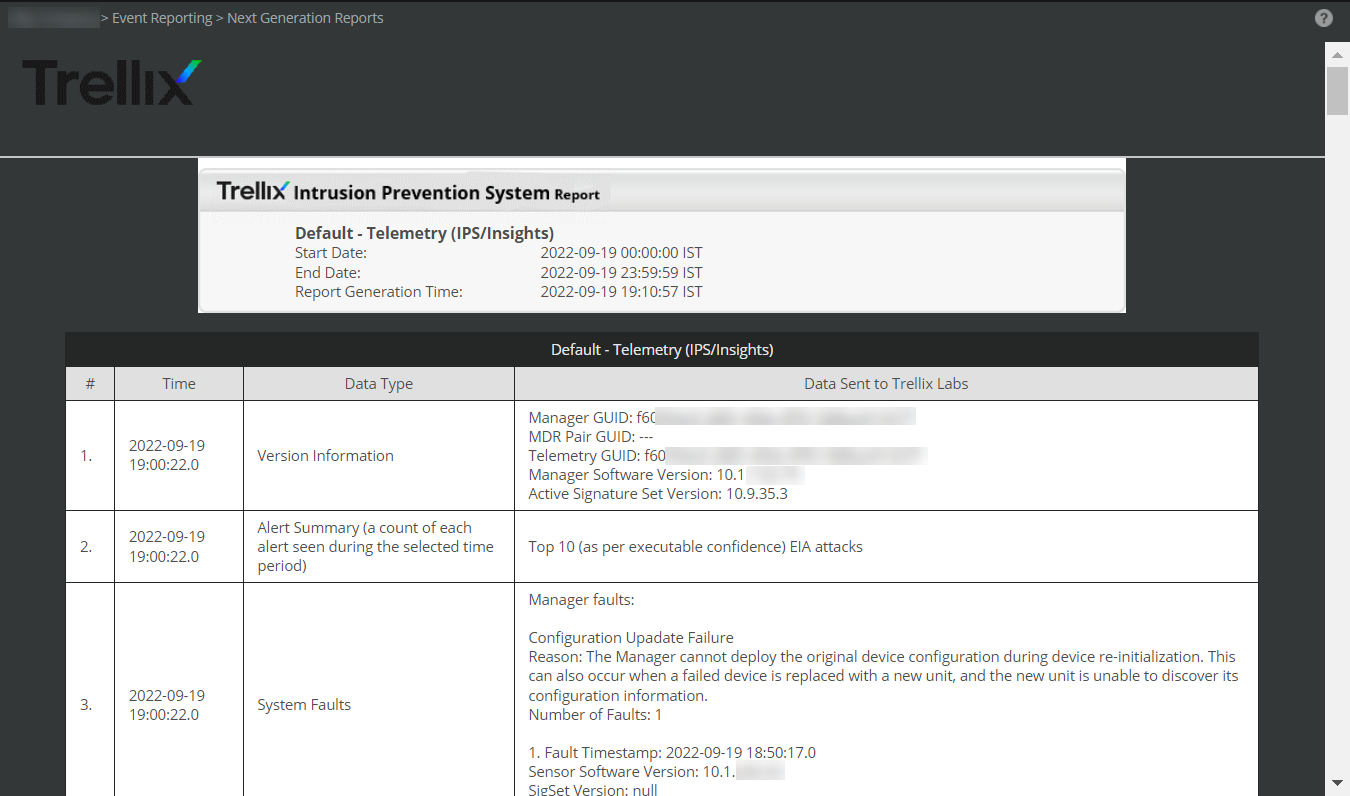Image resolution: width=1350 pixels, height=796 pixels.
Task: Click the 'Manager Software Version' line
Action: click(x=667, y=474)
